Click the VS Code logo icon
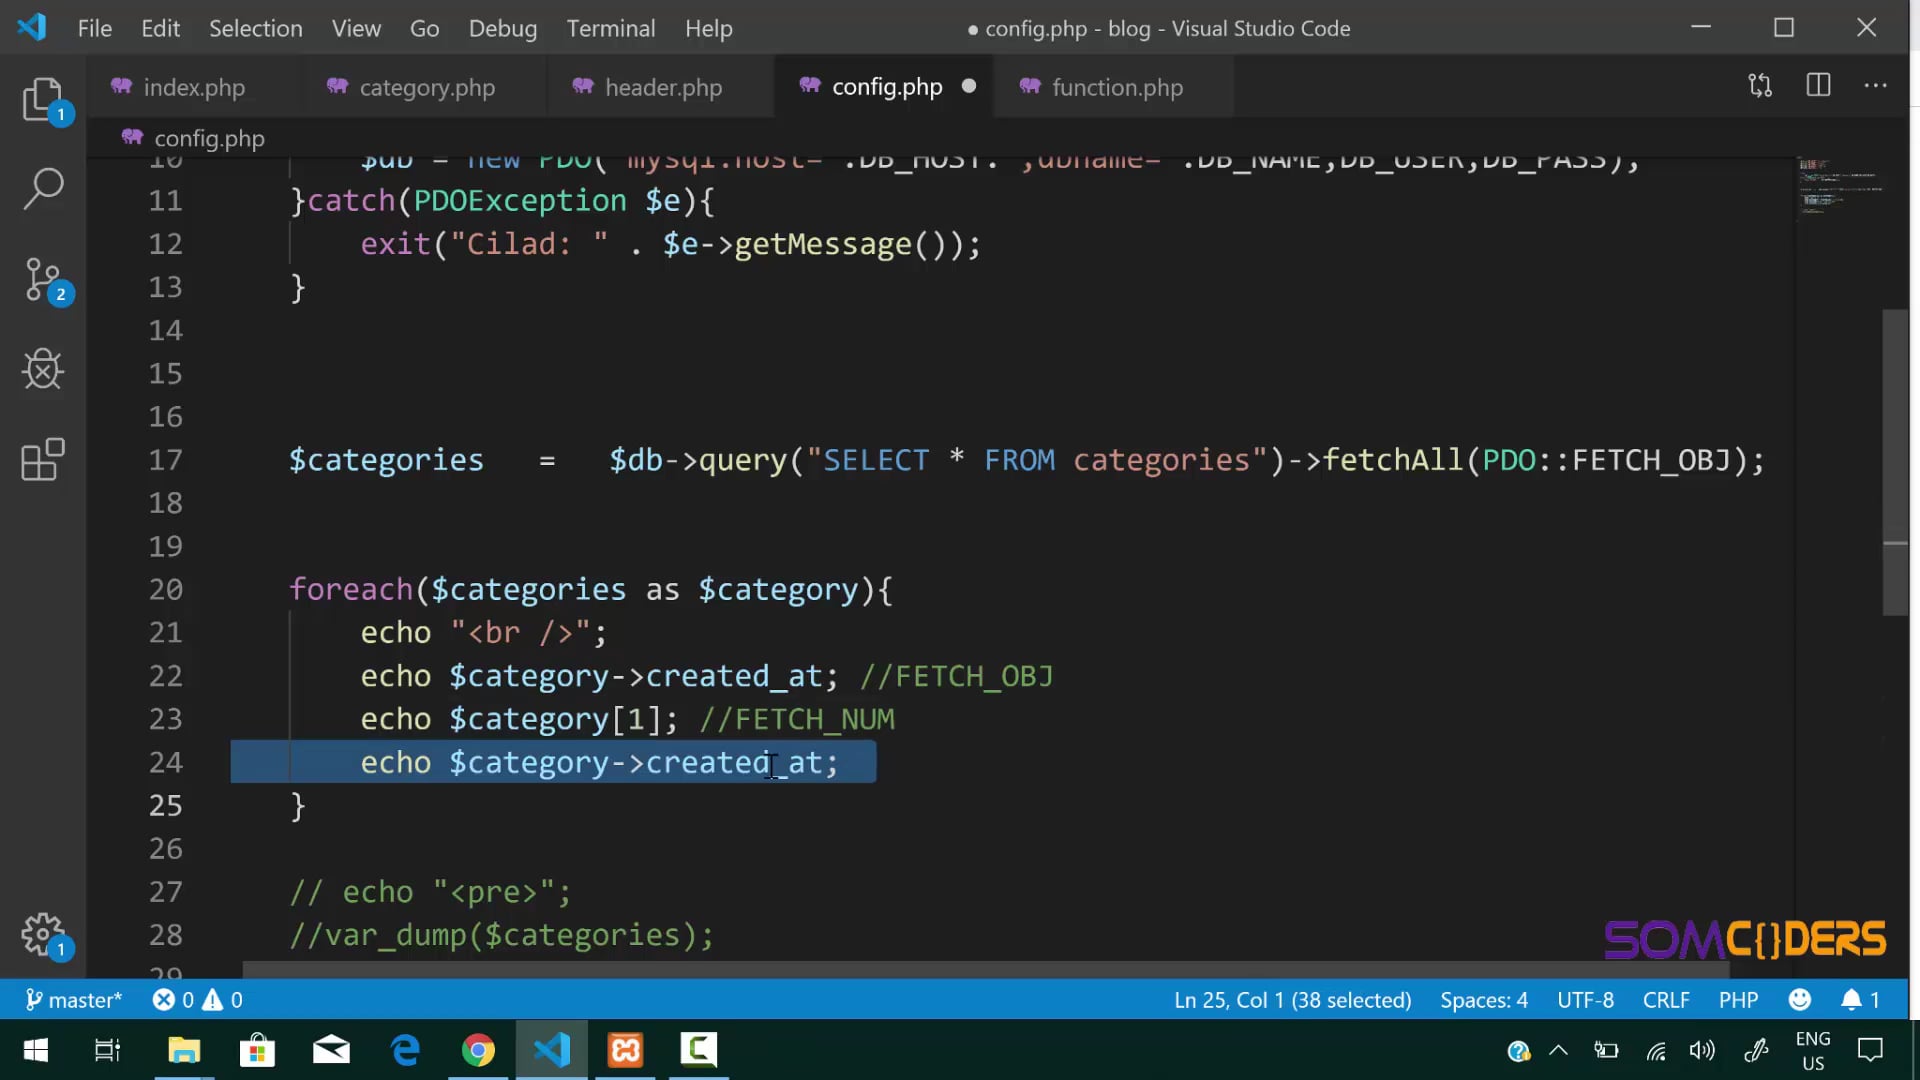The height and width of the screenshot is (1080, 1920). point(32,28)
